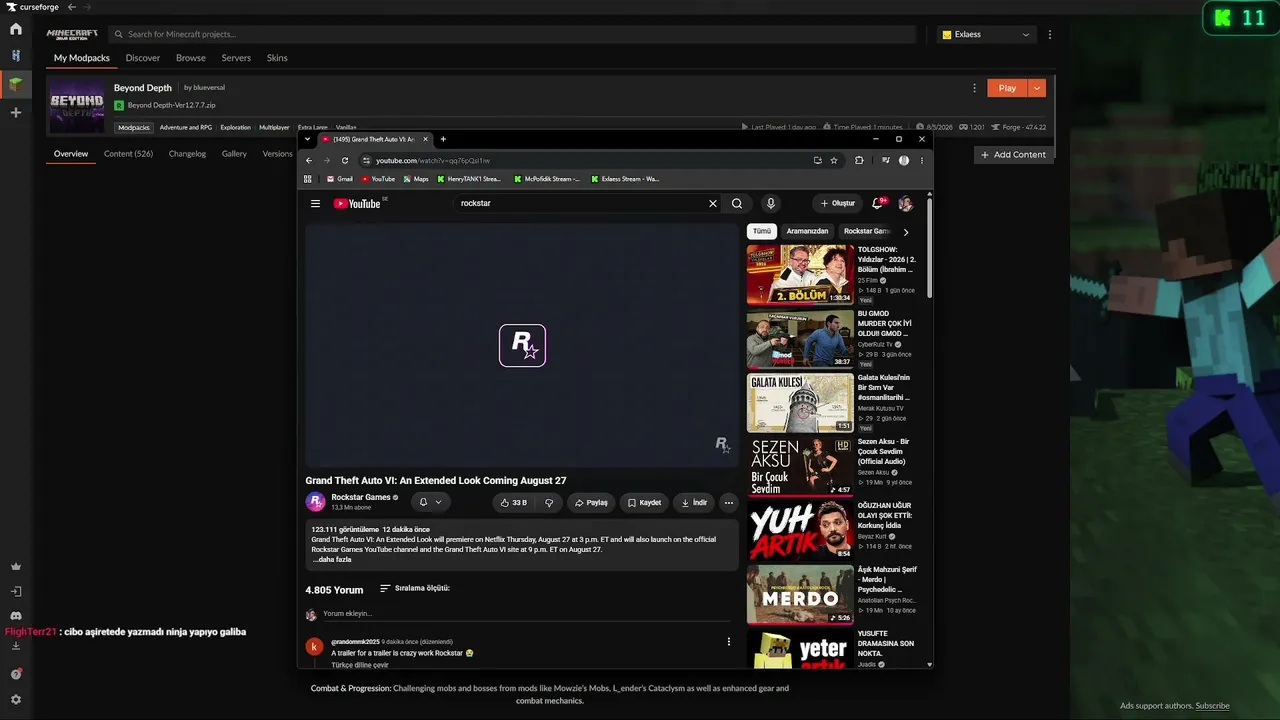Open more actions for the video
The height and width of the screenshot is (720, 1280).
click(729, 502)
